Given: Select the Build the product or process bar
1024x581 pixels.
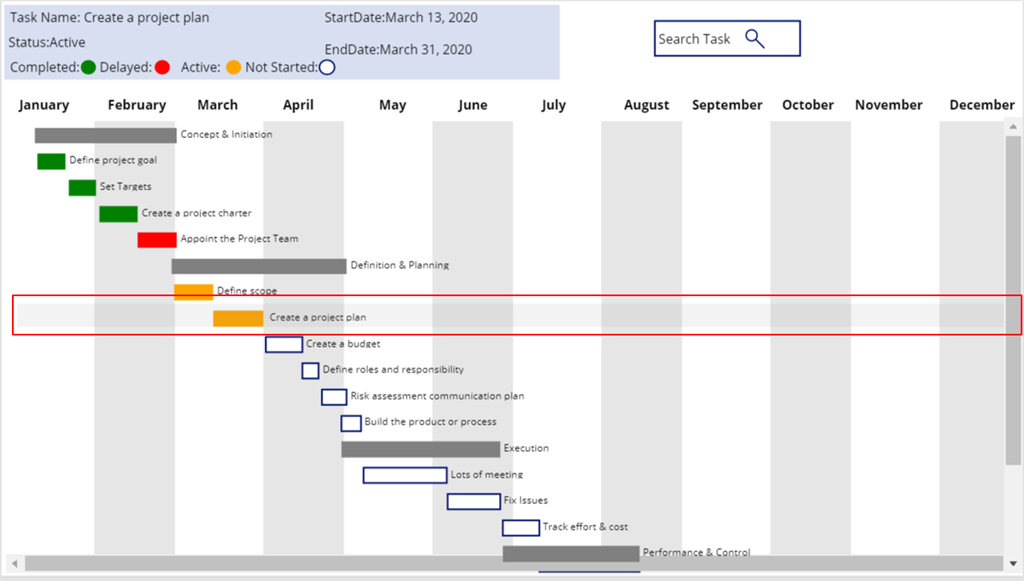Looking at the screenshot, I should click(x=351, y=423).
